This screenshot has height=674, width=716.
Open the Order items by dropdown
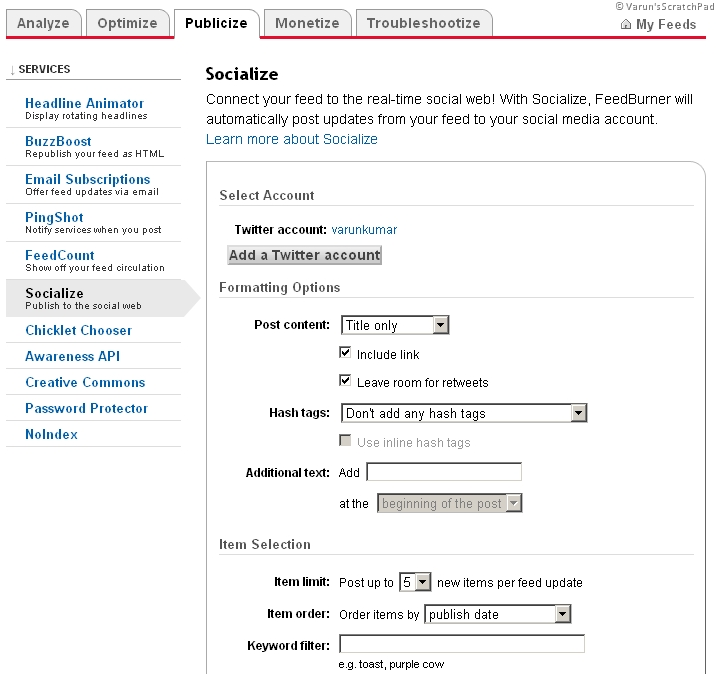point(498,614)
